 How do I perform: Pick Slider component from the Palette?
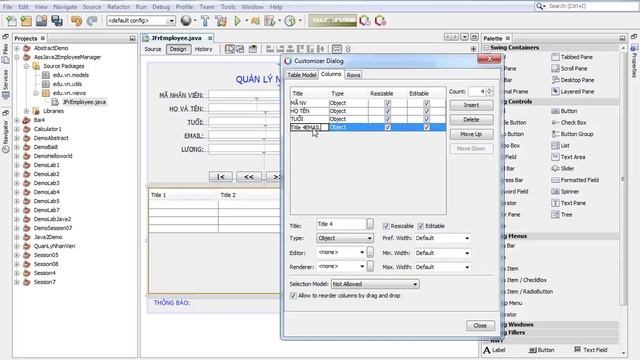click(563, 169)
